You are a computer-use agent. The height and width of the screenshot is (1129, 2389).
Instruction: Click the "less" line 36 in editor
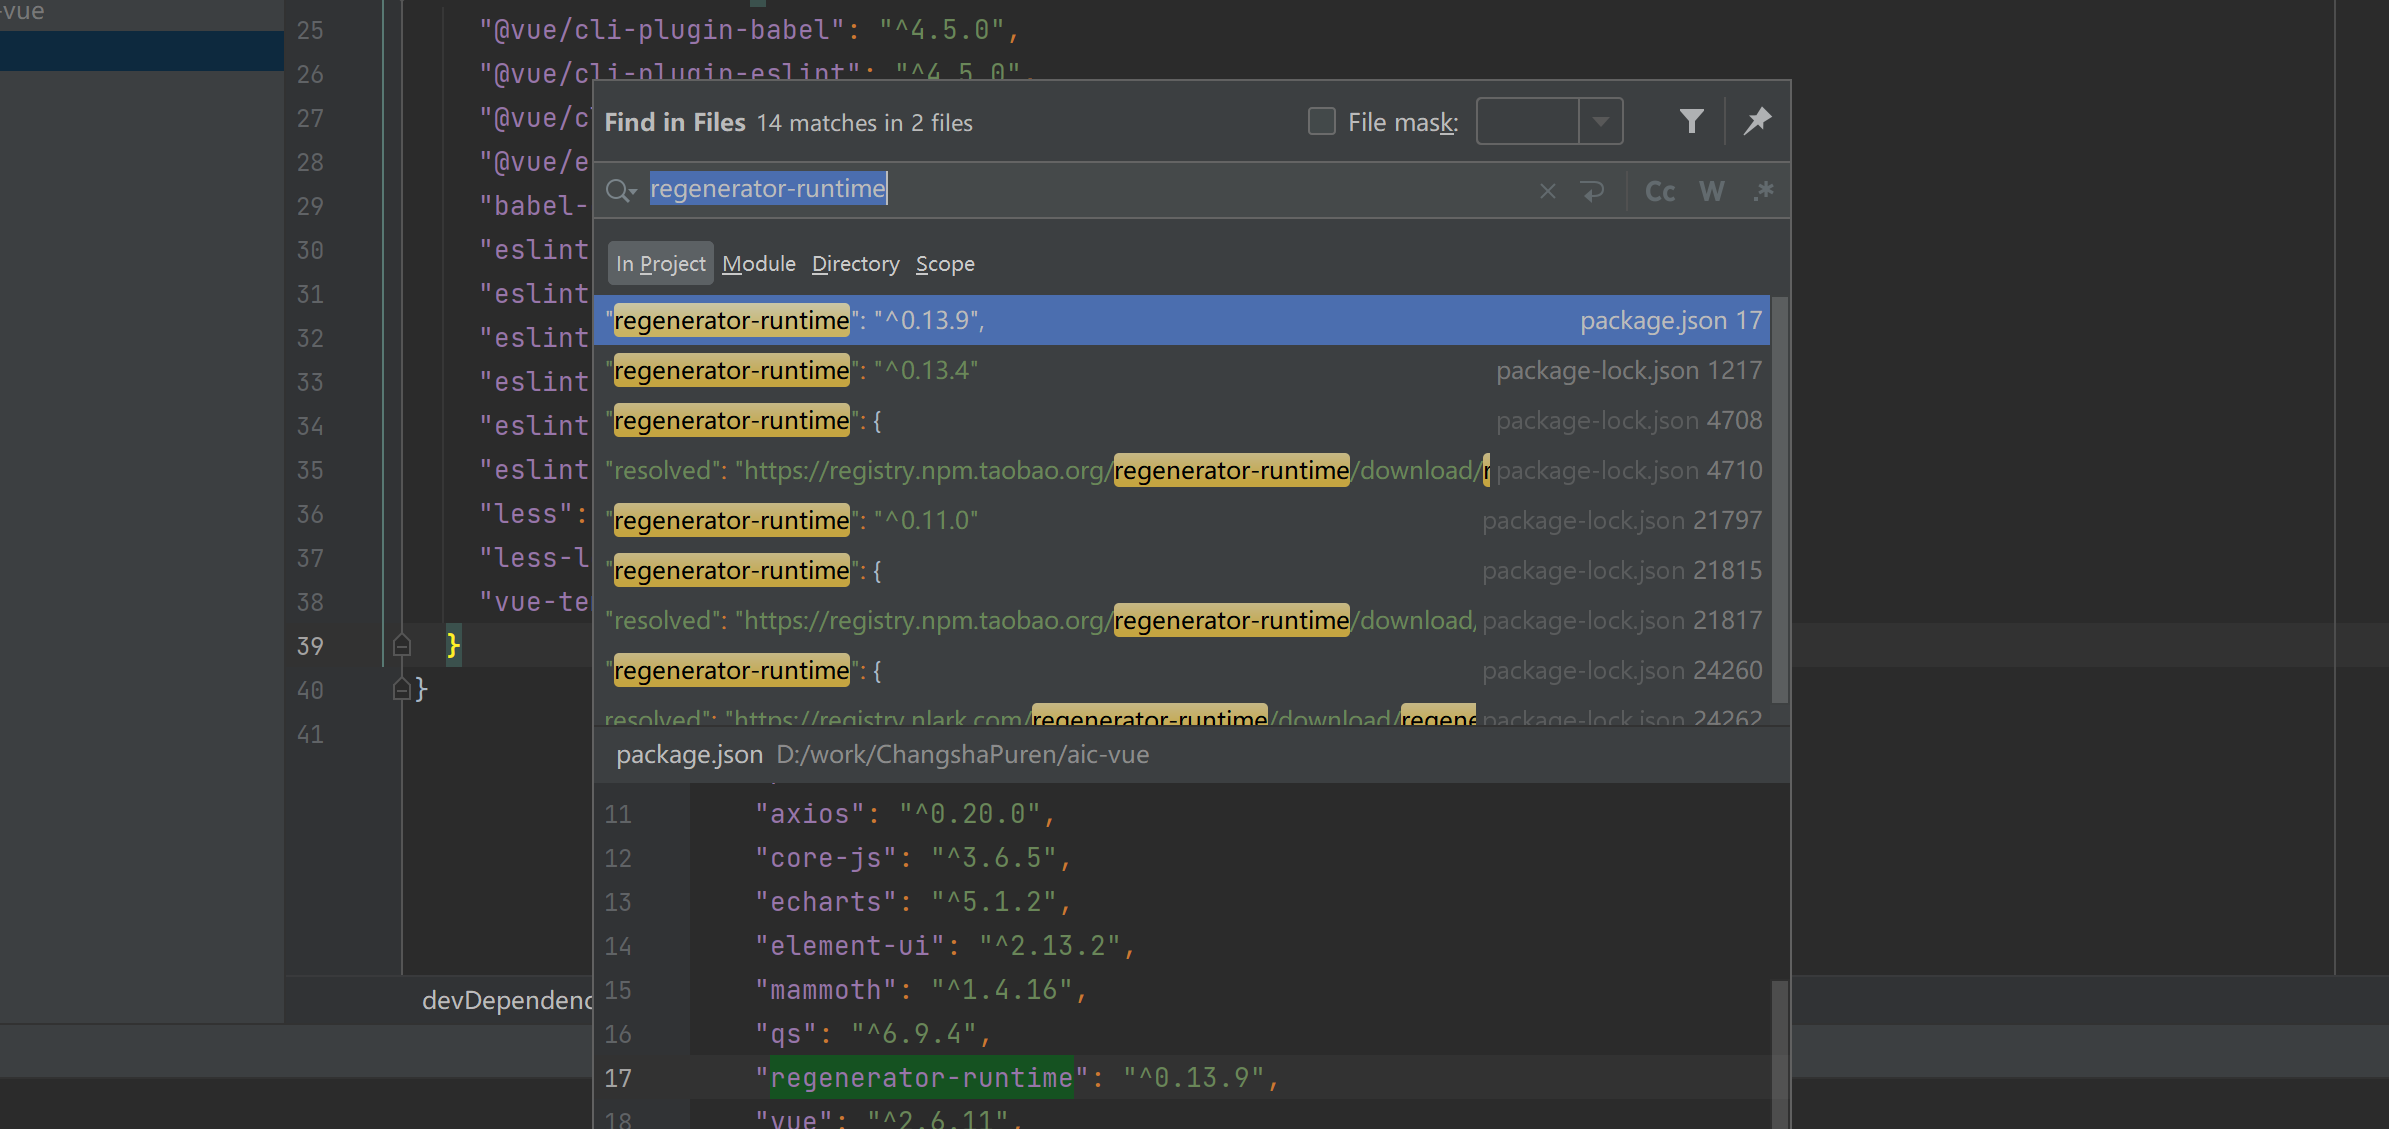tap(533, 514)
